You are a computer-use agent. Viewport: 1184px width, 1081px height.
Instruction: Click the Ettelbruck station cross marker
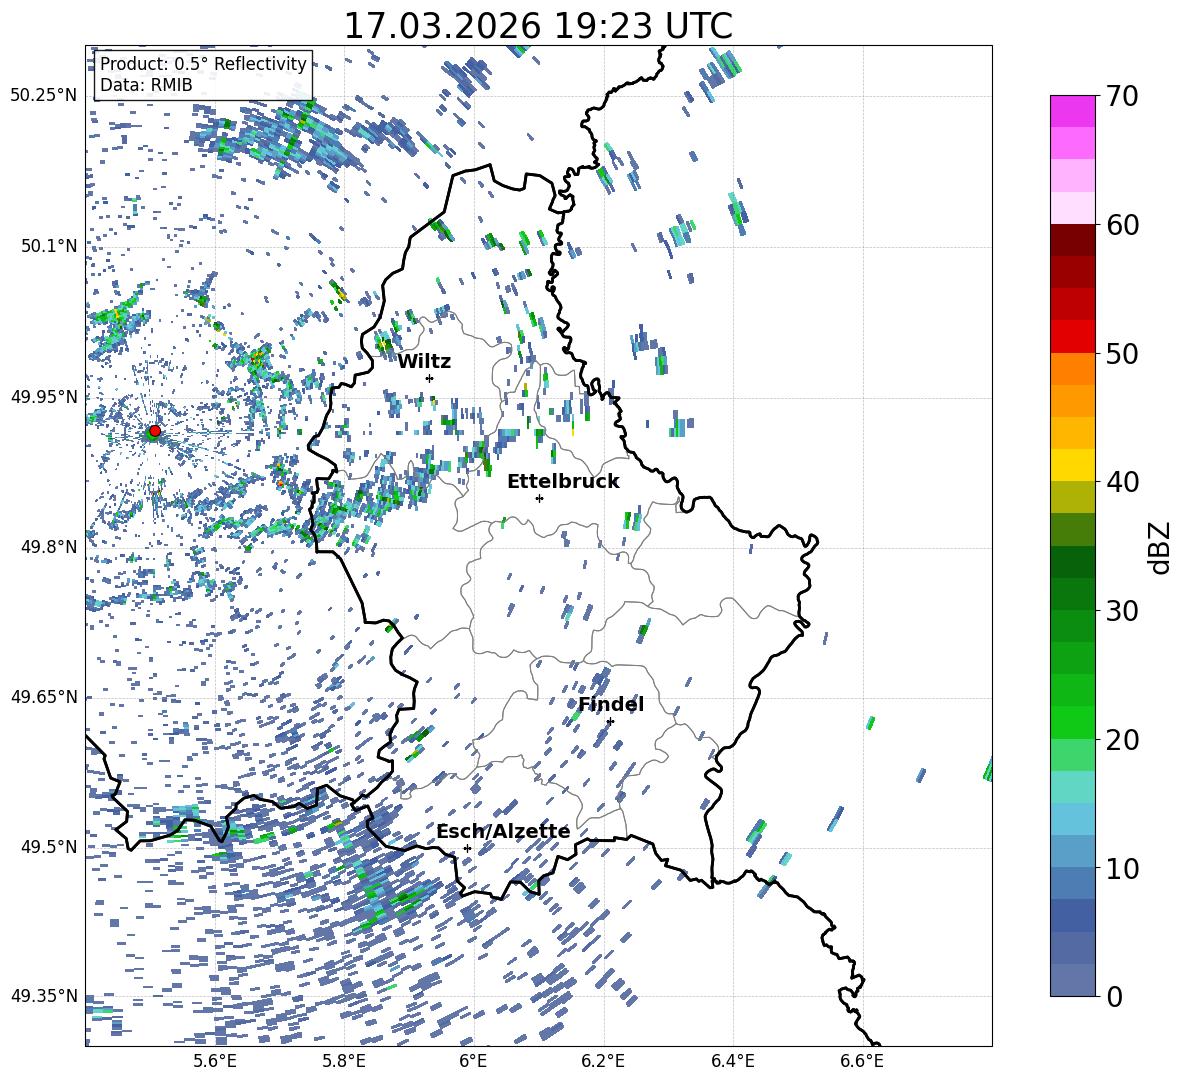[x=539, y=498]
